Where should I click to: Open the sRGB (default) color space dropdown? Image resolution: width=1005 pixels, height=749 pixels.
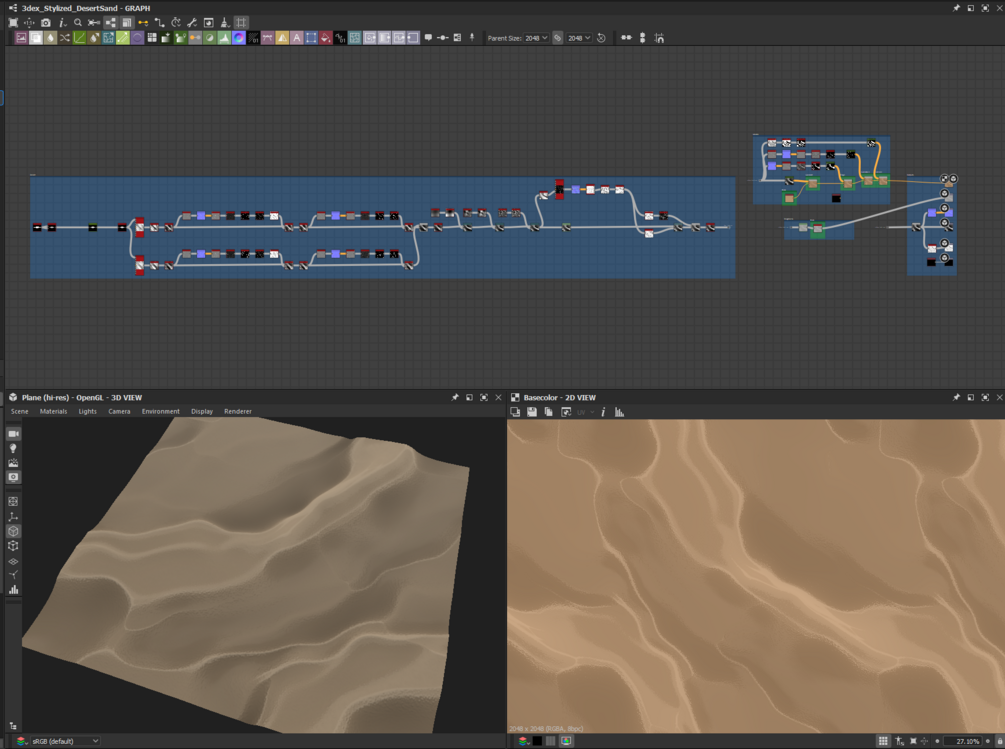65,741
